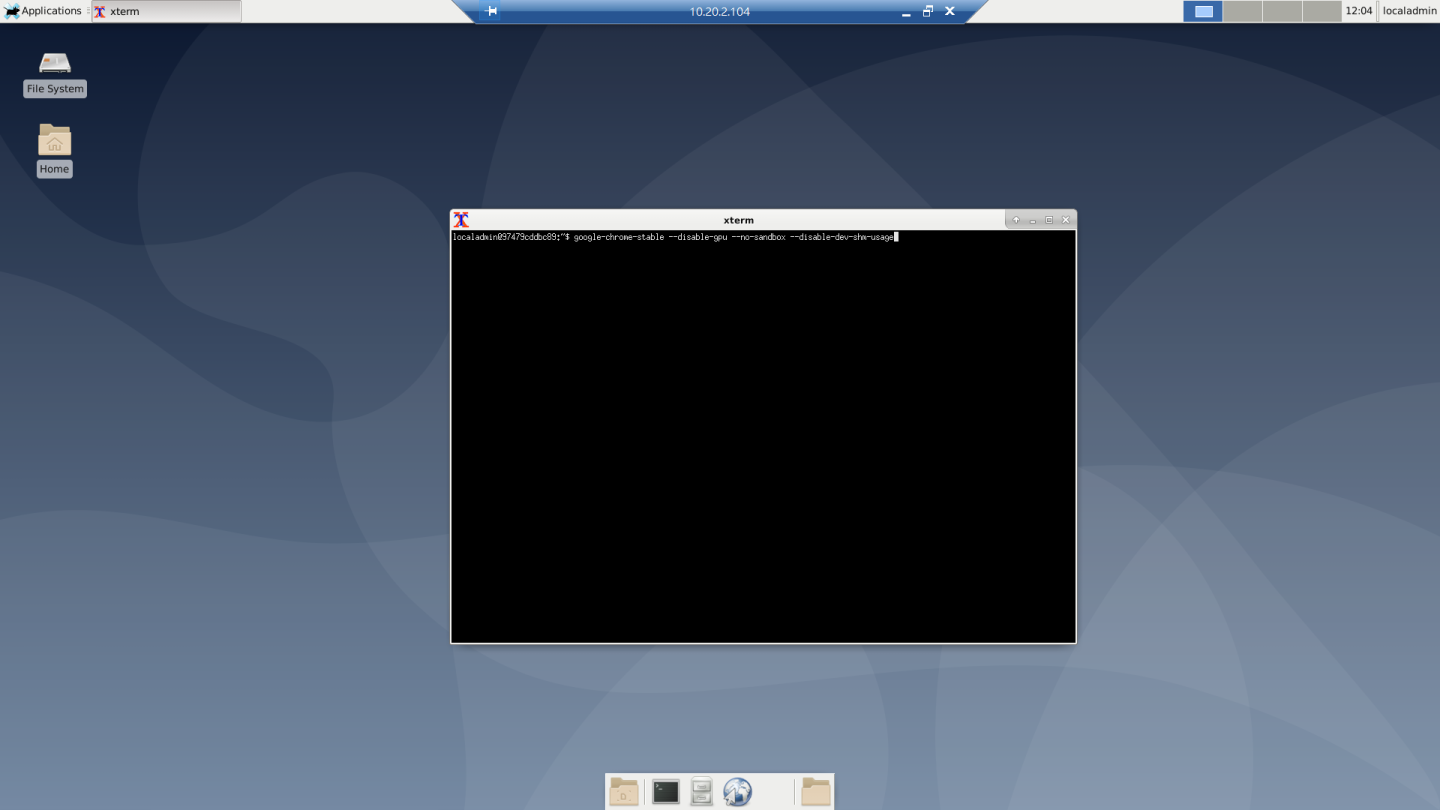Launch Web Browser globe icon in dock
Screen dimensions: 1440x810
click(737, 792)
